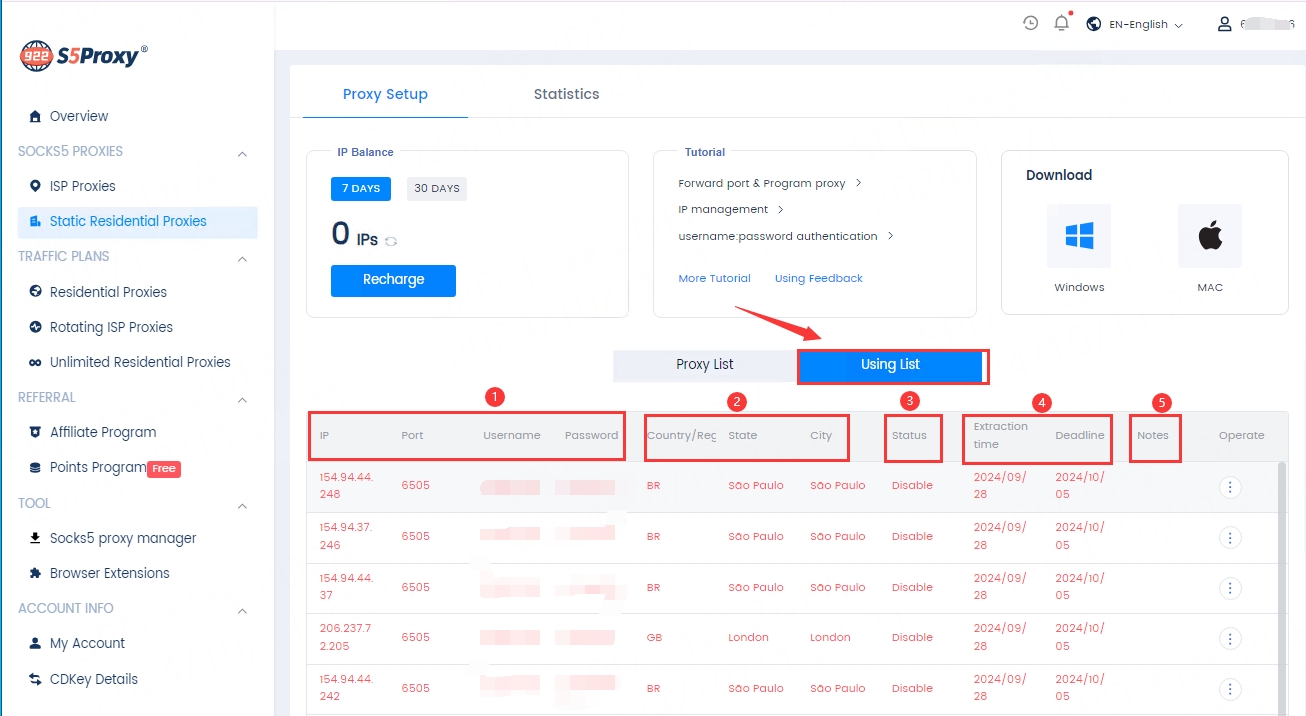Click the S5Proxy logo

coord(84,56)
